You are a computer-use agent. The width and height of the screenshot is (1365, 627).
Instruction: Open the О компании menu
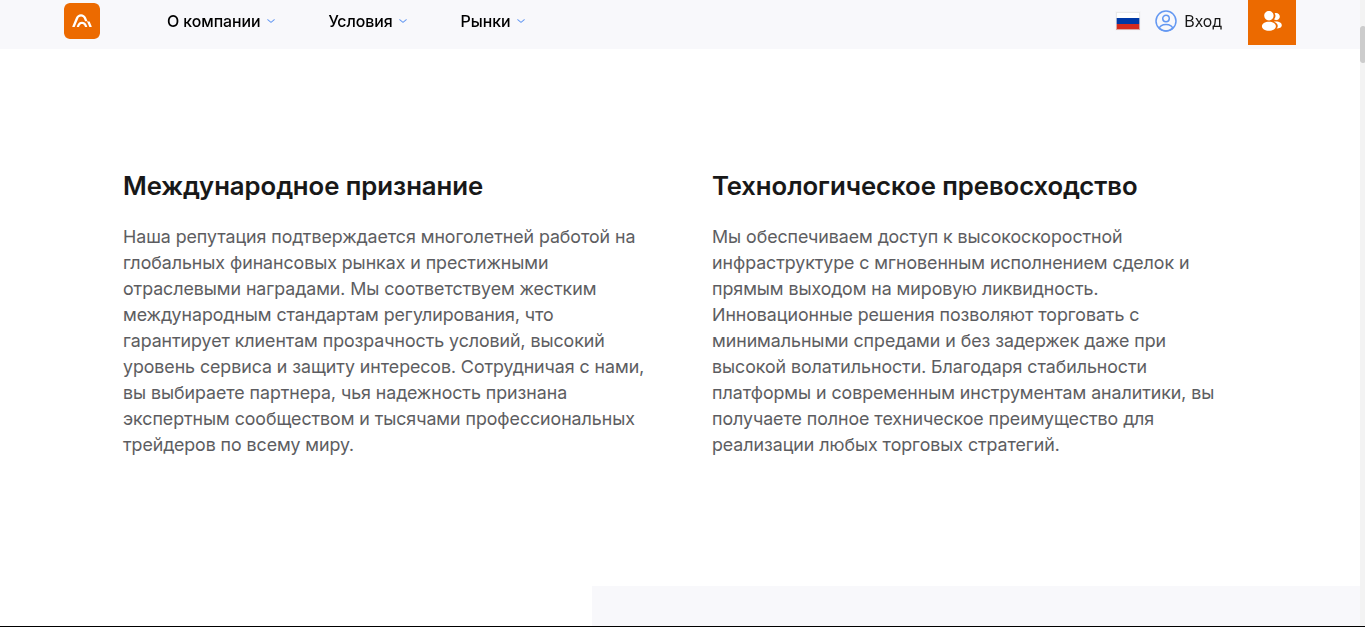[x=213, y=21]
